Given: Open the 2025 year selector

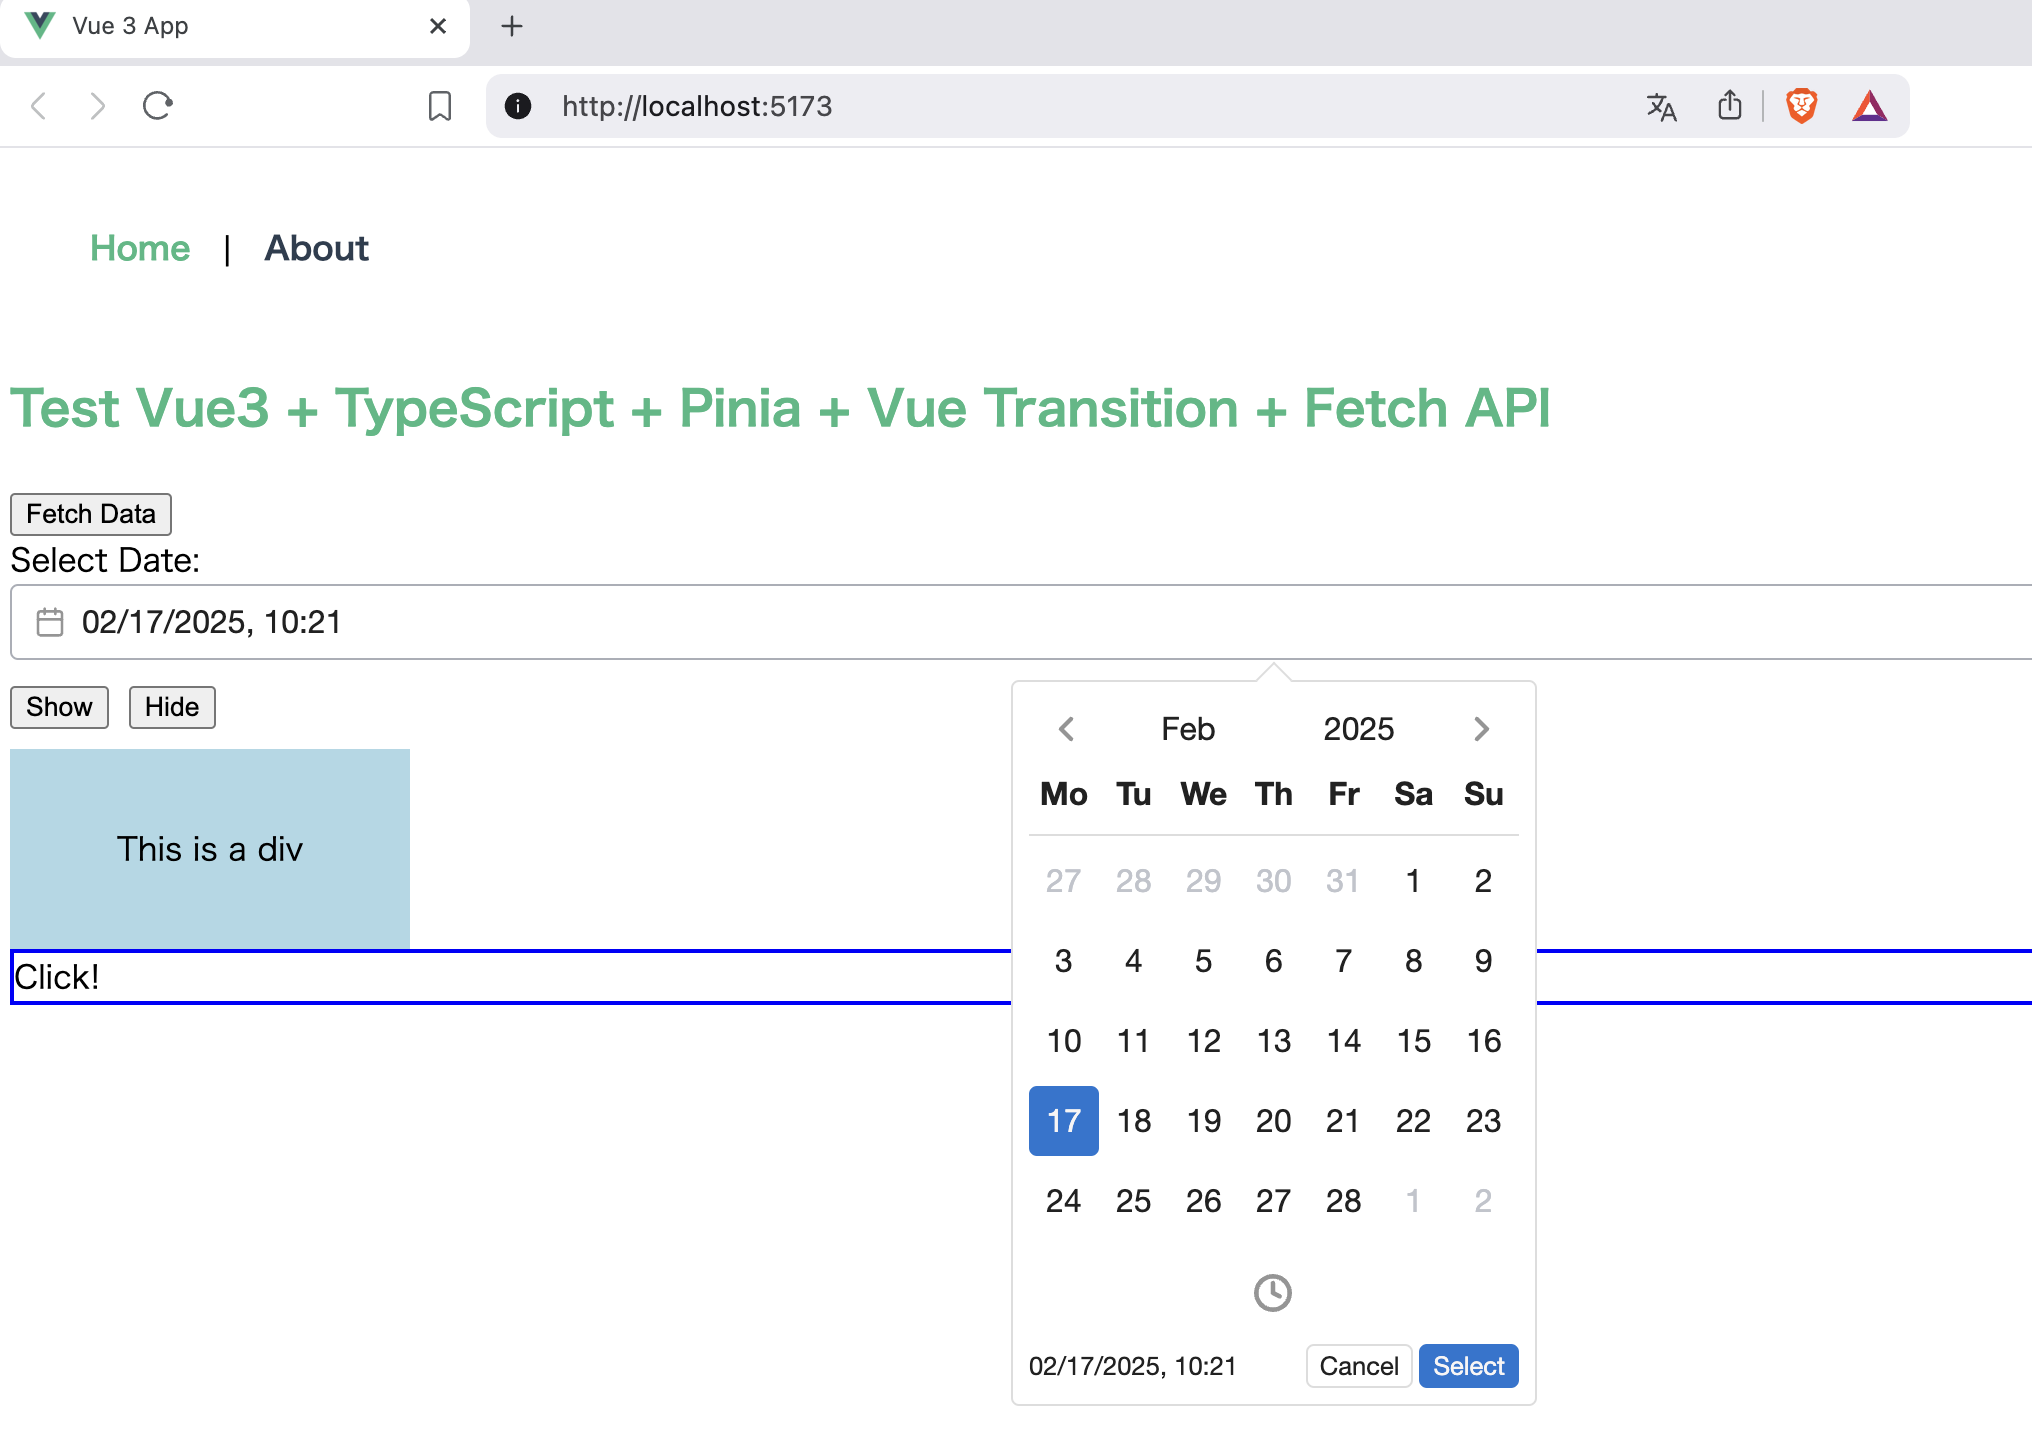Looking at the screenshot, I should (x=1358, y=729).
